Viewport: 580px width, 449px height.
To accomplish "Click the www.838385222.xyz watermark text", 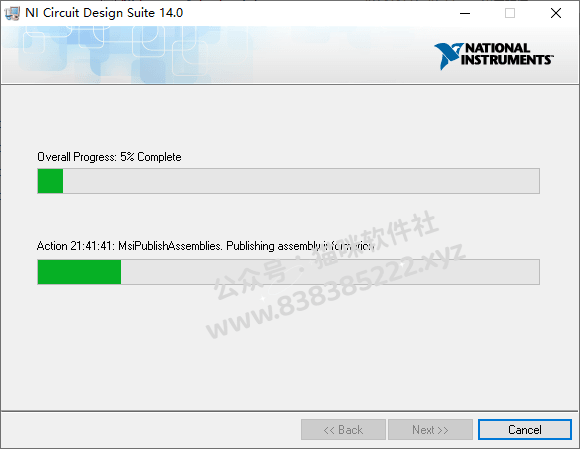I will pos(335,292).
